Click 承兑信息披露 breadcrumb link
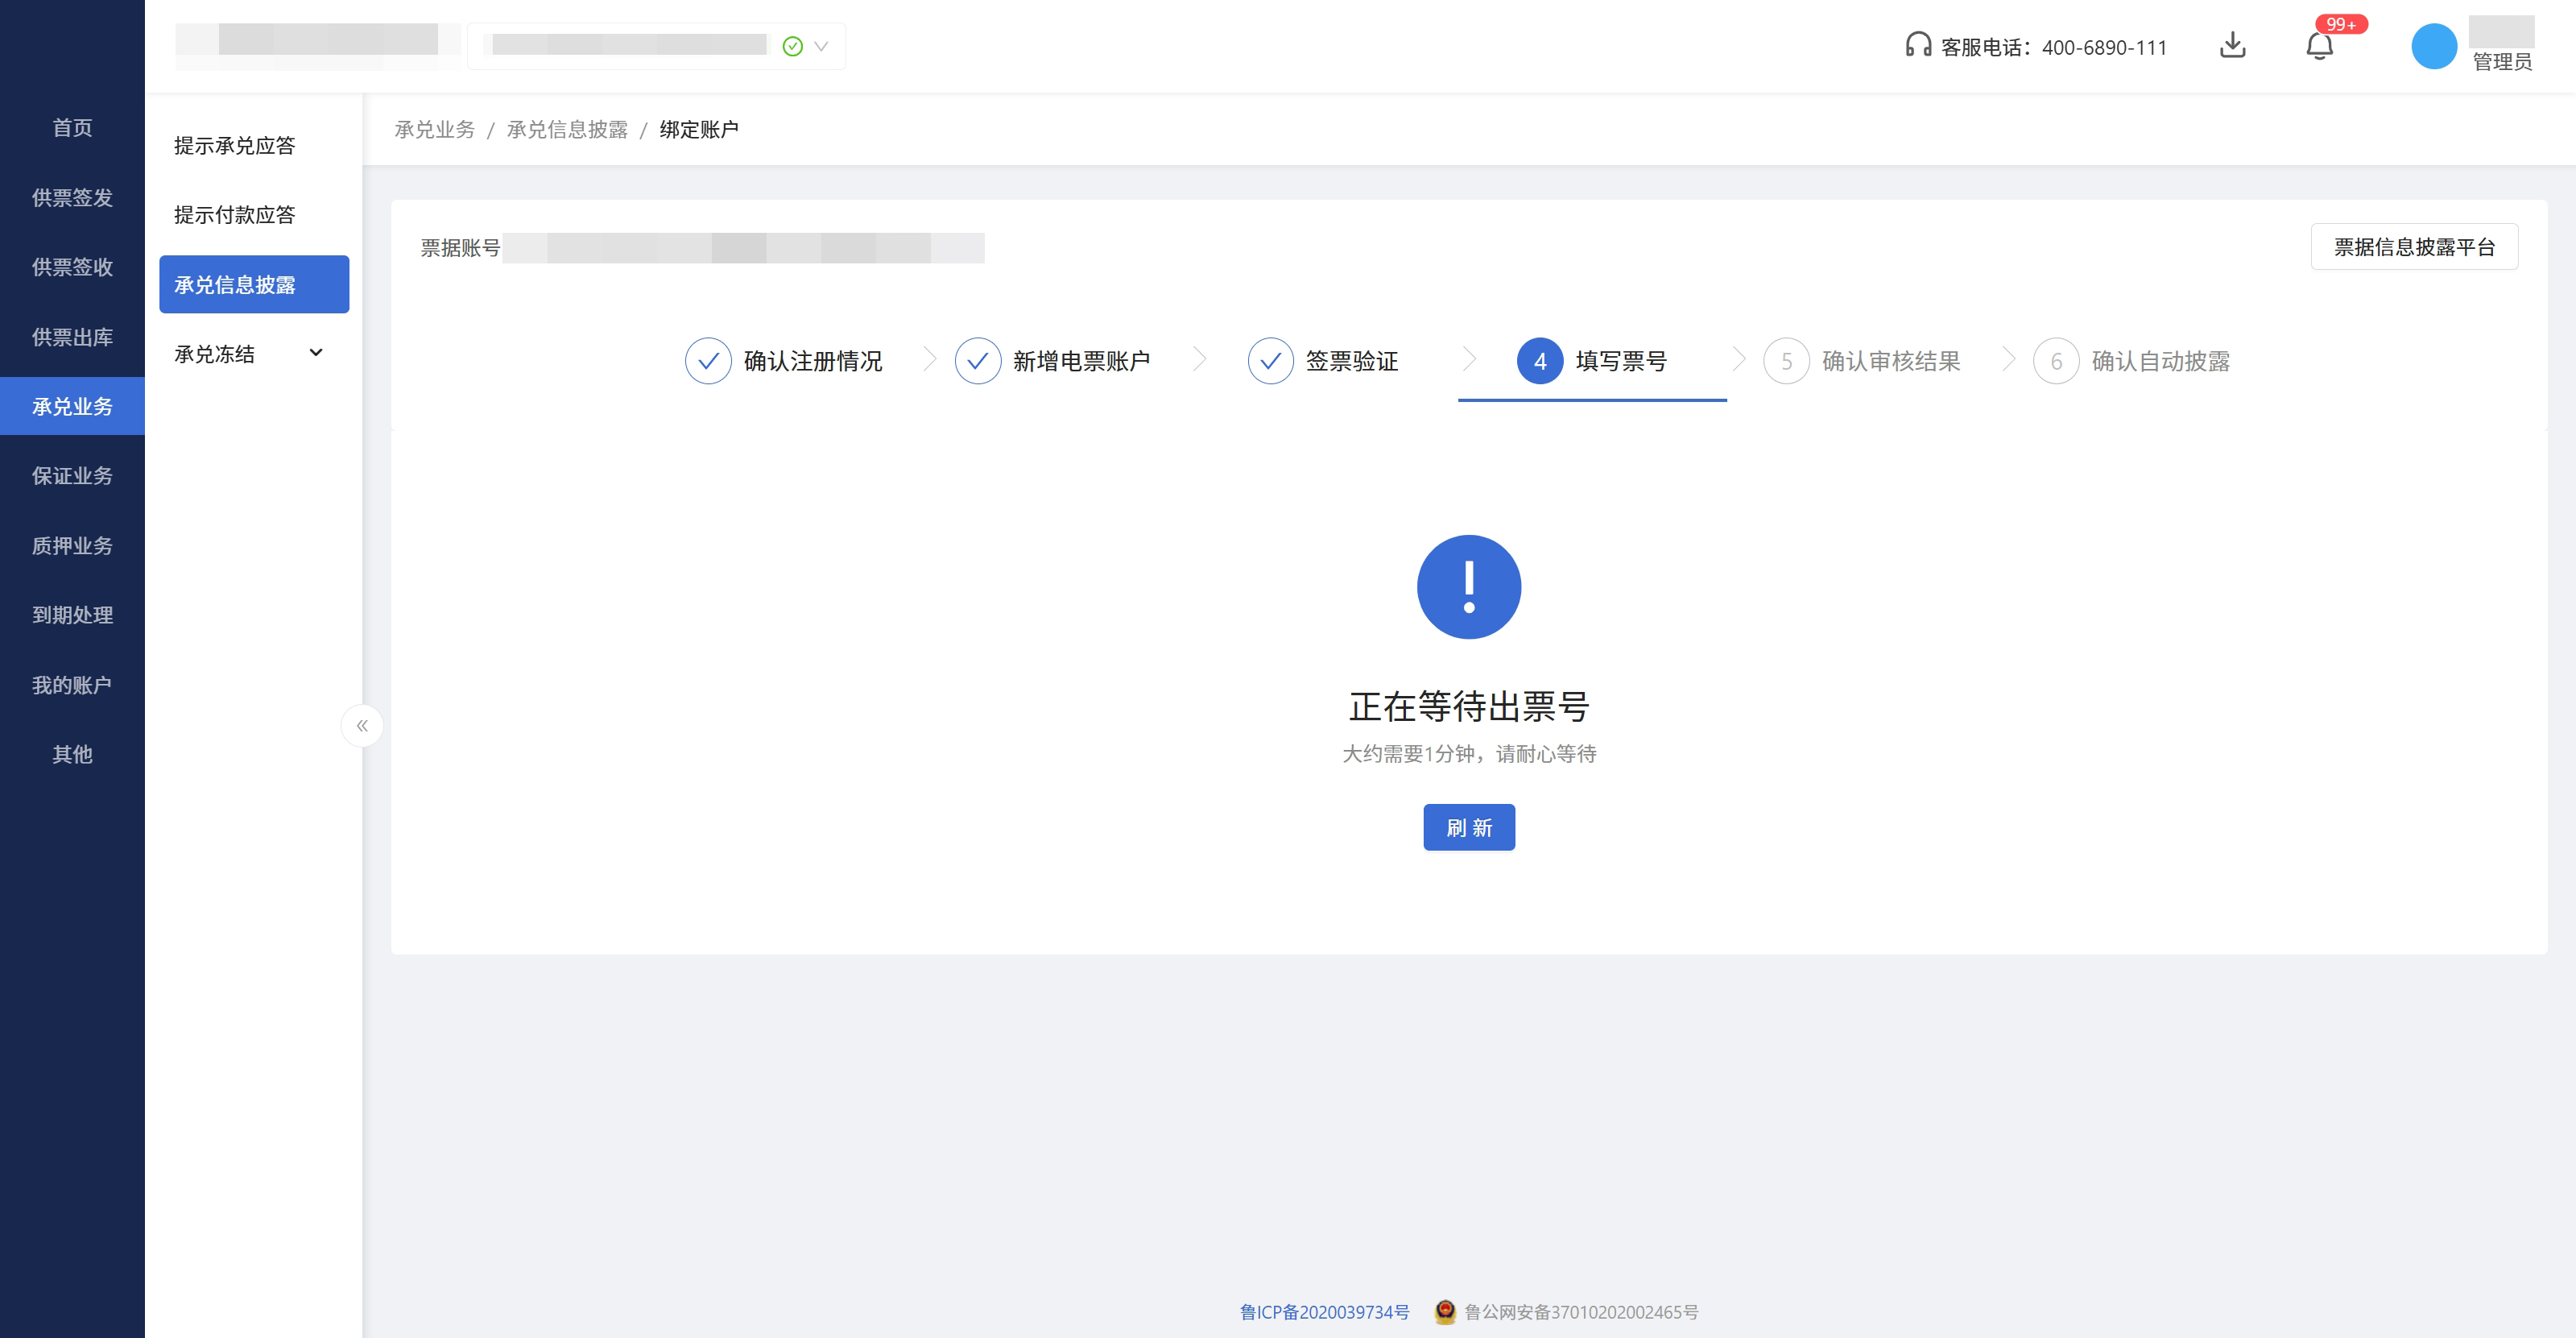The image size is (2576, 1338). click(x=567, y=130)
